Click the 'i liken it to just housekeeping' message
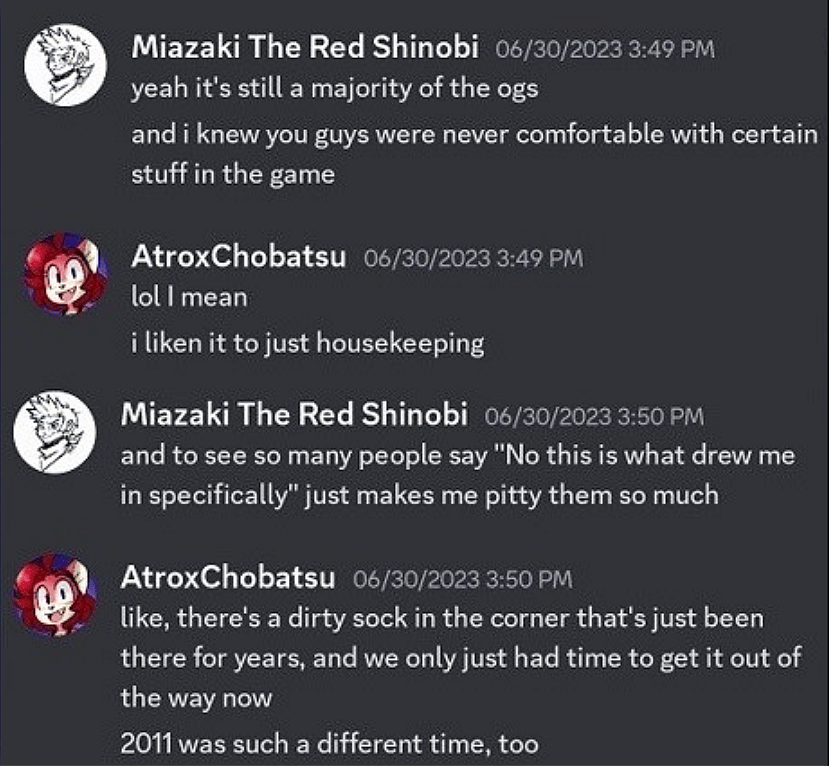 [308, 343]
